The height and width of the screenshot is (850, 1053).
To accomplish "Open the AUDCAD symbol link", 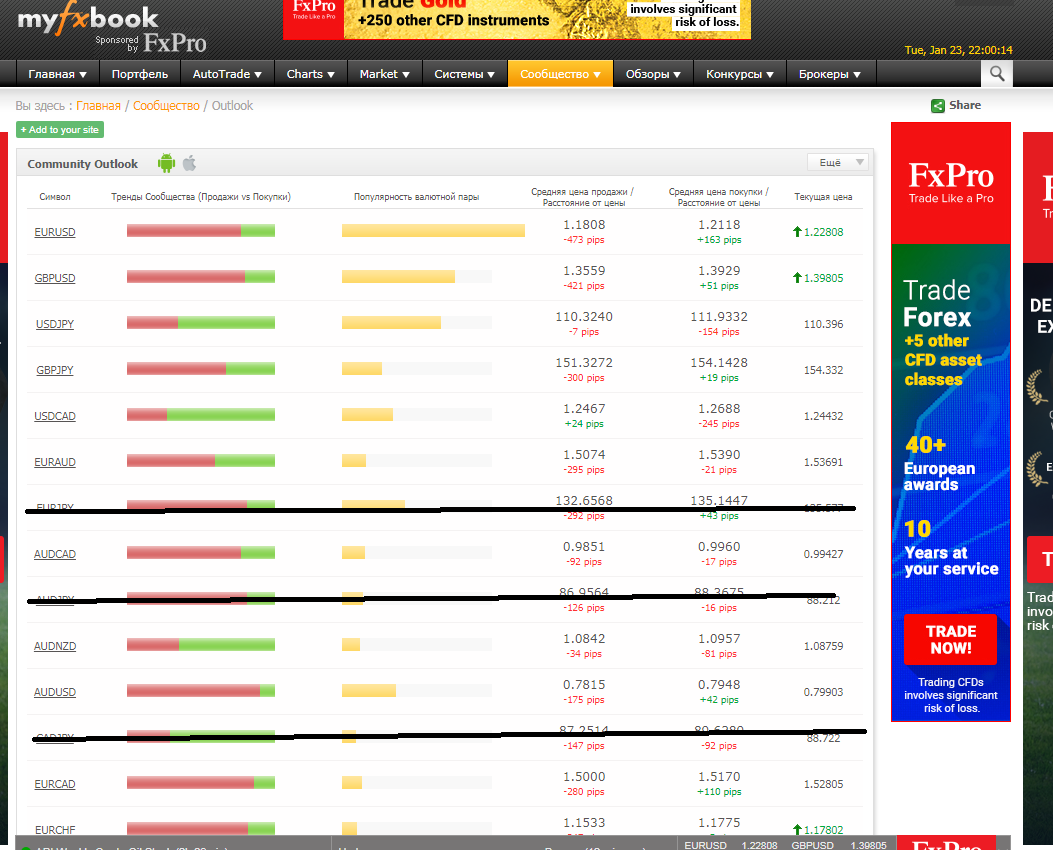I will [x=55, y=554].
